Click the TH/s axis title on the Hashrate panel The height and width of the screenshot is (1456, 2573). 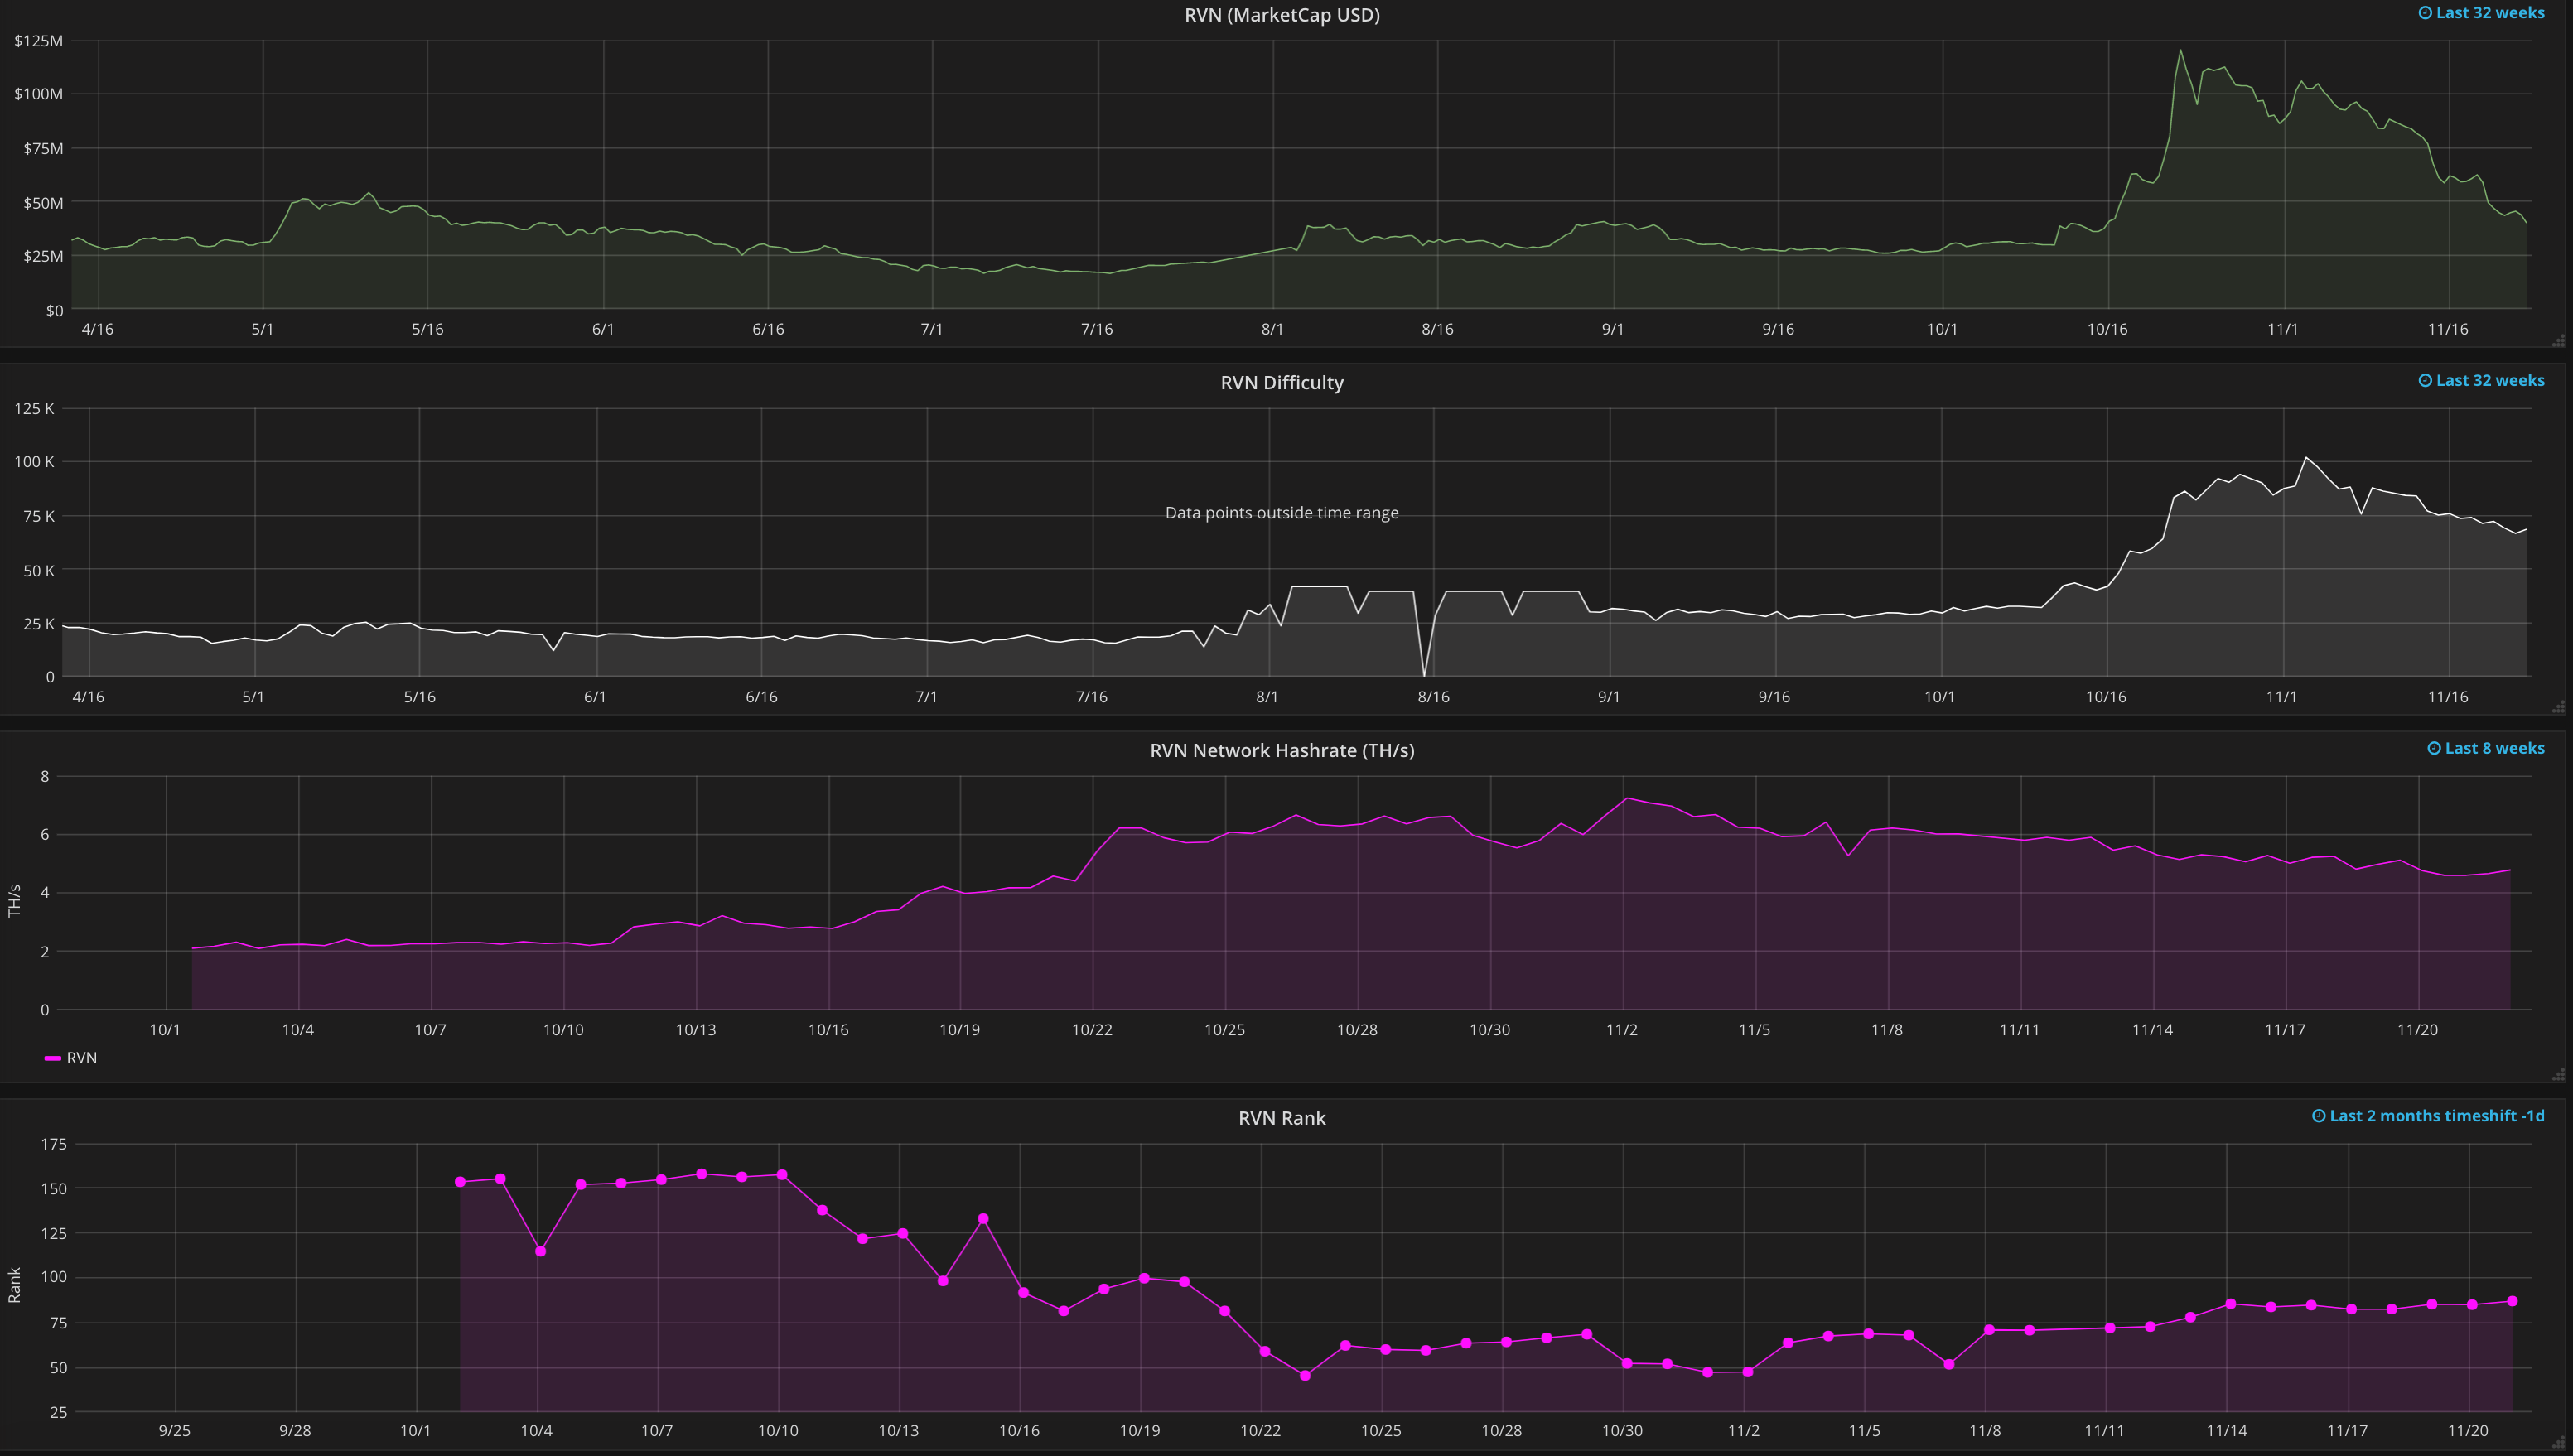coord(14,901)
